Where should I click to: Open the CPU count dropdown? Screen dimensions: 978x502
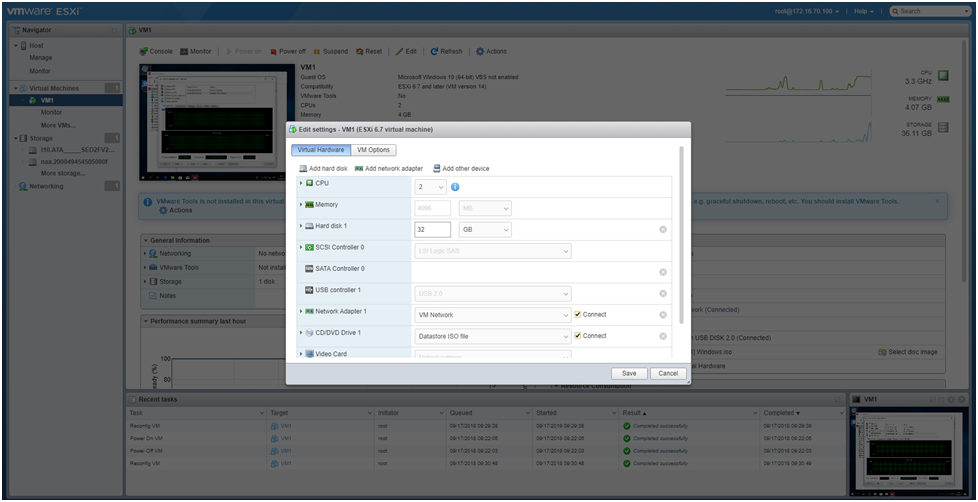point(430,187)
